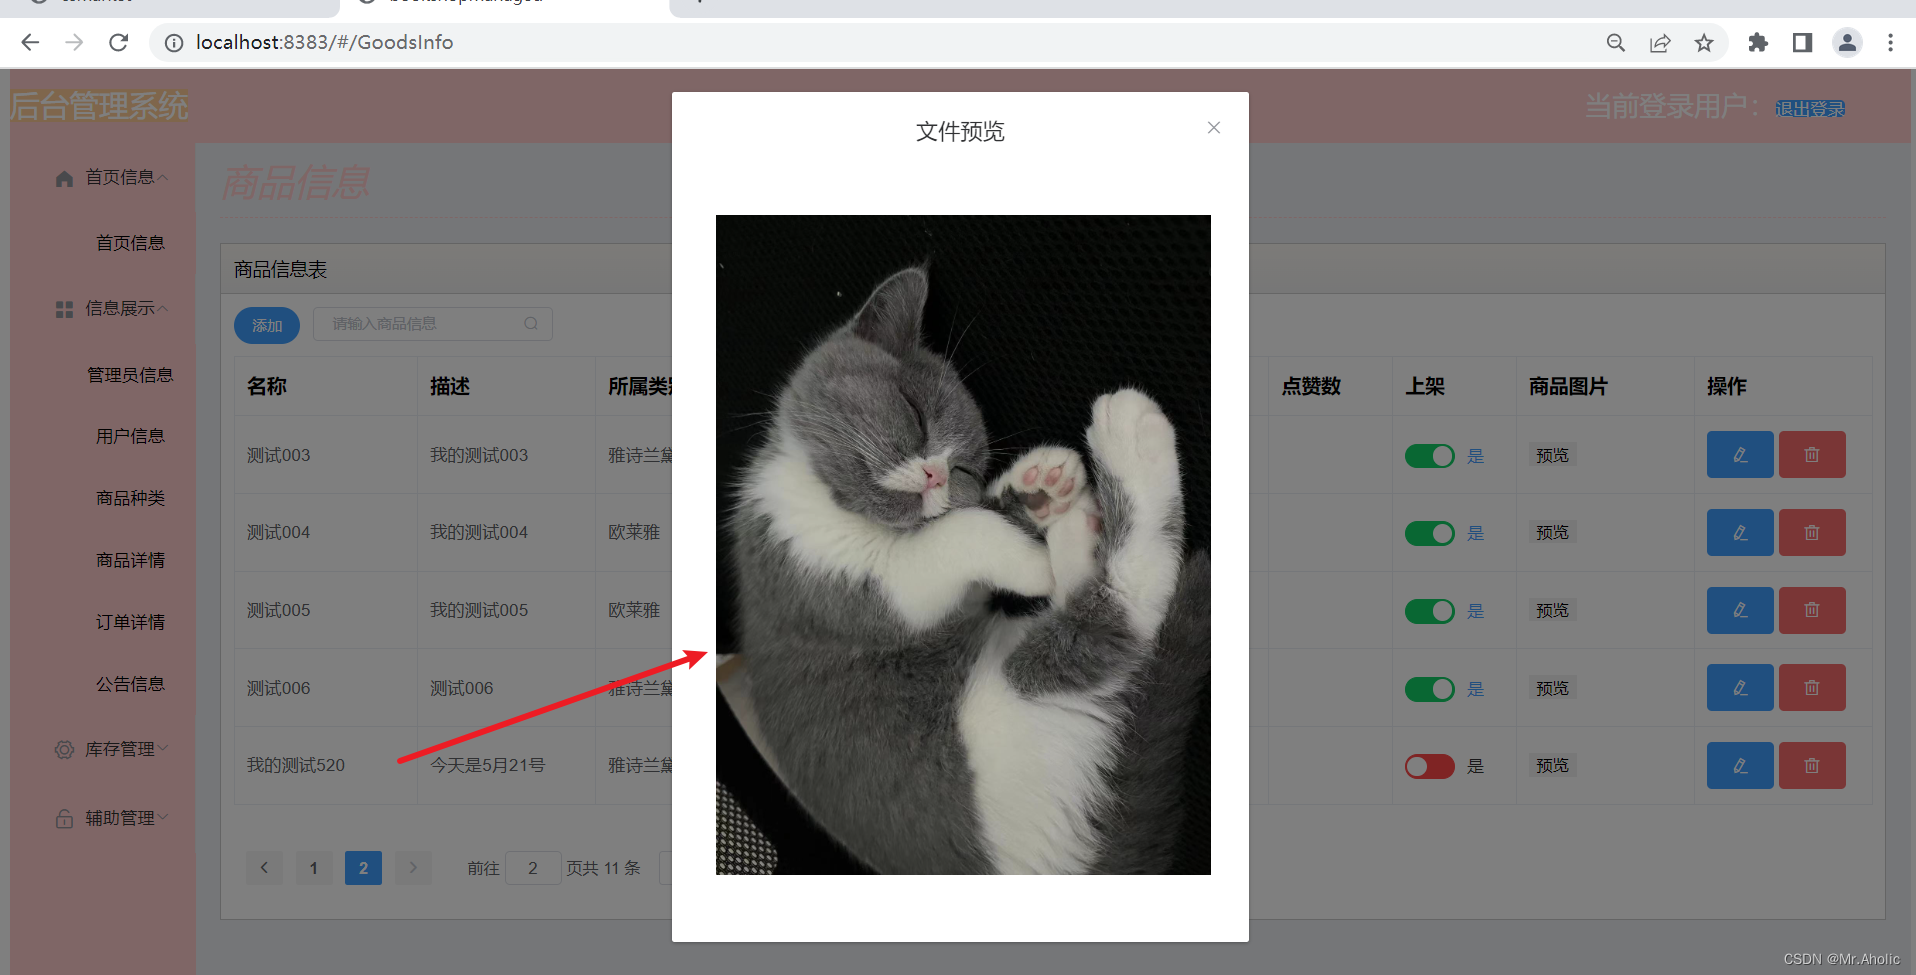
Task: Click the grid icon next to 信息展示
Action: click(x=62, y=308)
